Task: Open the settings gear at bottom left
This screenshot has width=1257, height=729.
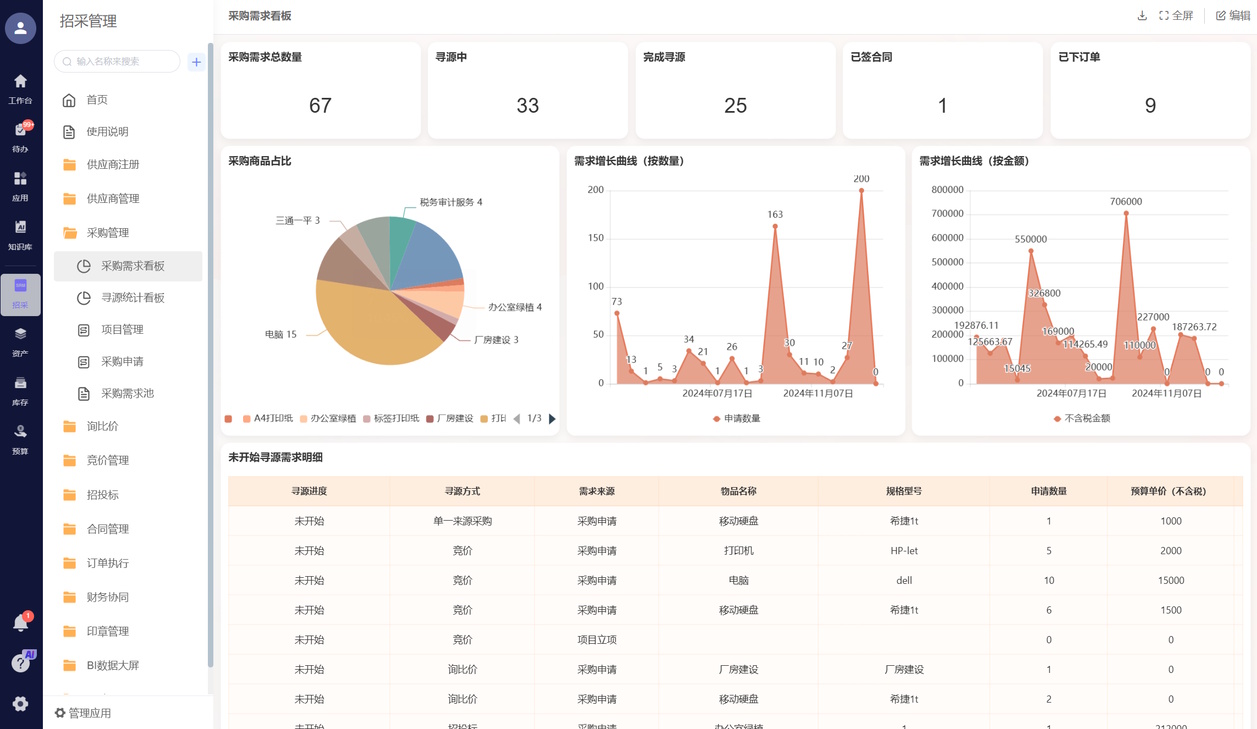Action: (x=20, y=704)
